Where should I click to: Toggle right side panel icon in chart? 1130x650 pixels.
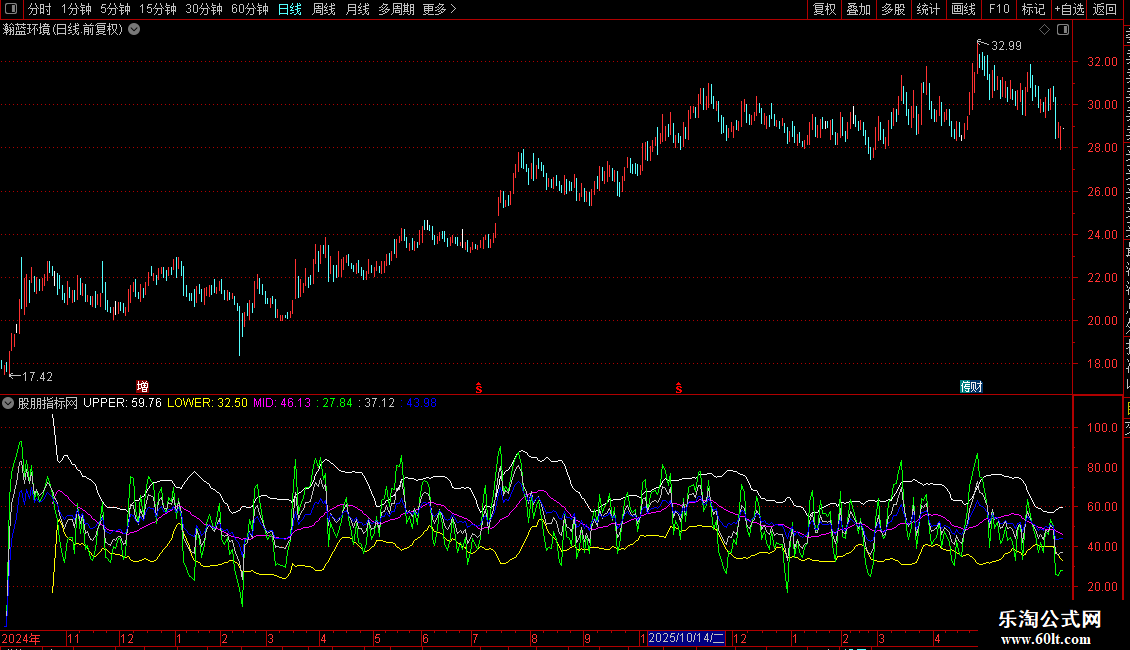1063,30
